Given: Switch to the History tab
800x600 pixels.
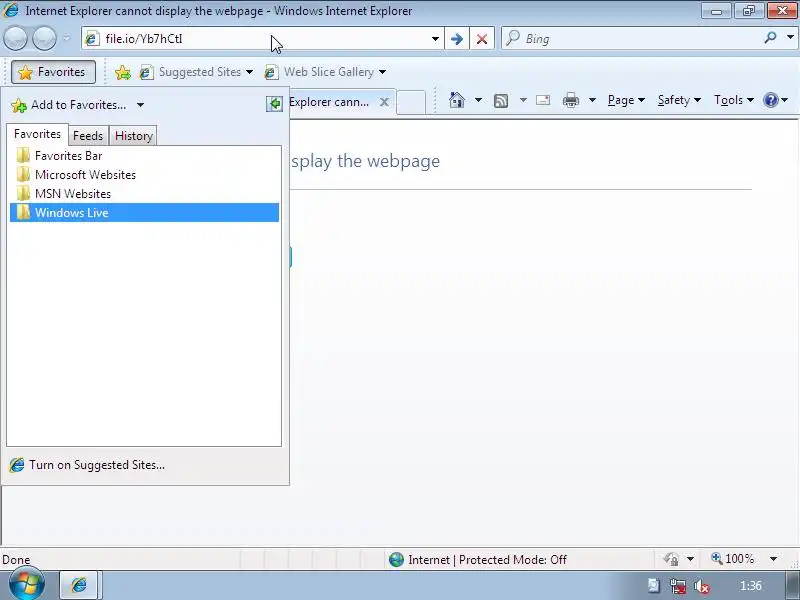Looking at the screenshot, I should tap(134, 136).
